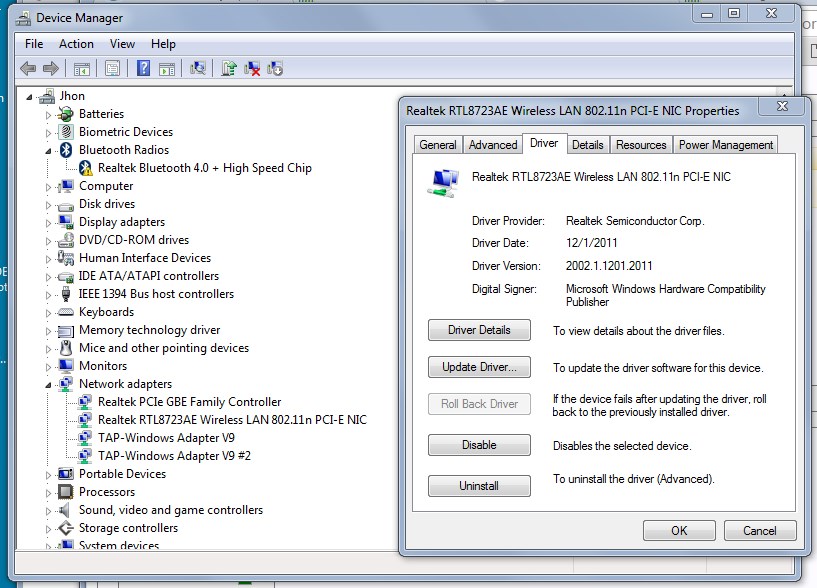
Task: Select Realtek PCIe GBE Family Controller
Action: click(189, 402)
